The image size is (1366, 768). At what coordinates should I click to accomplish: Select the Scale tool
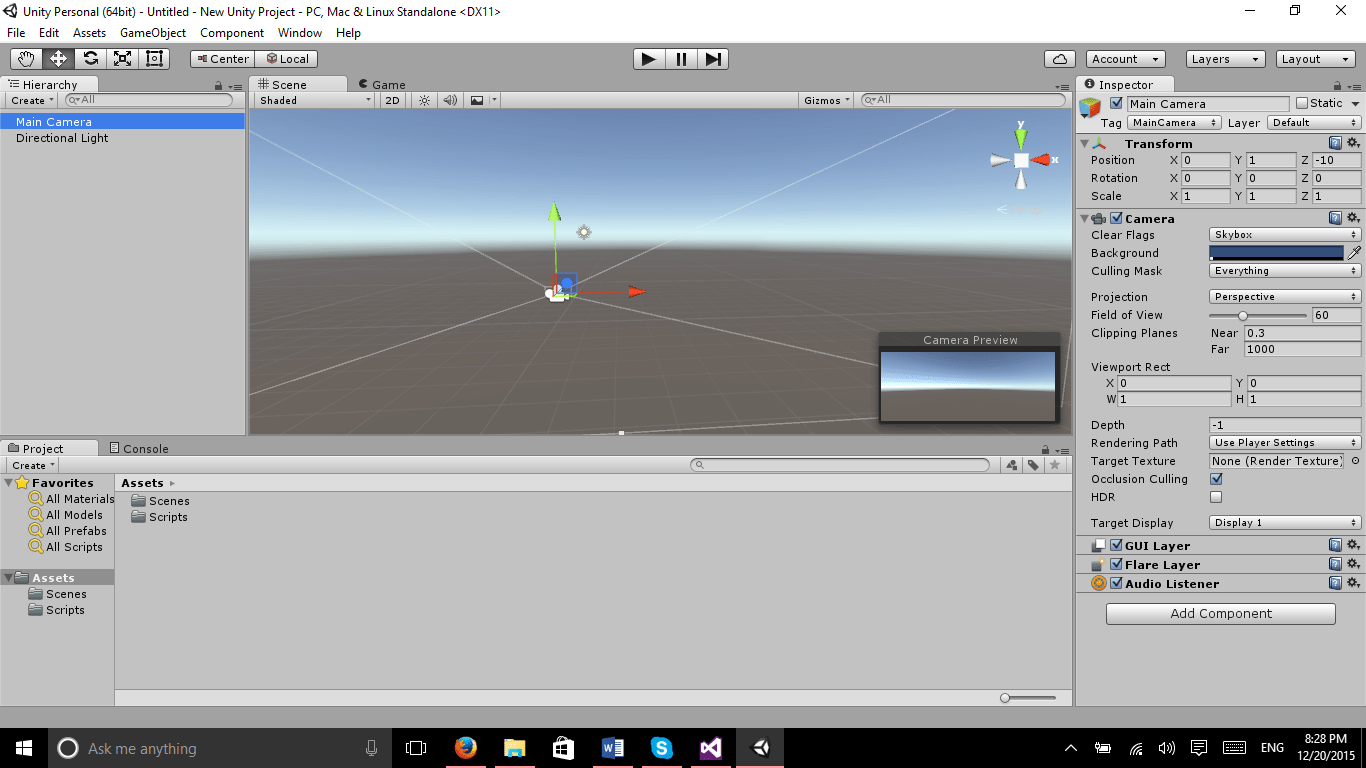[122, 58]
